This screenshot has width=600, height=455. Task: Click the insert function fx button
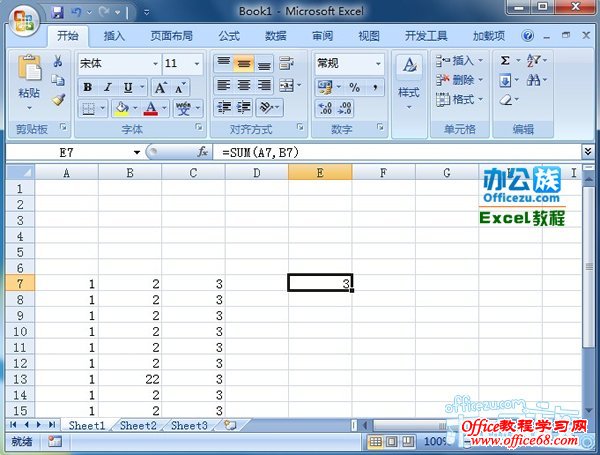[202, 152]
